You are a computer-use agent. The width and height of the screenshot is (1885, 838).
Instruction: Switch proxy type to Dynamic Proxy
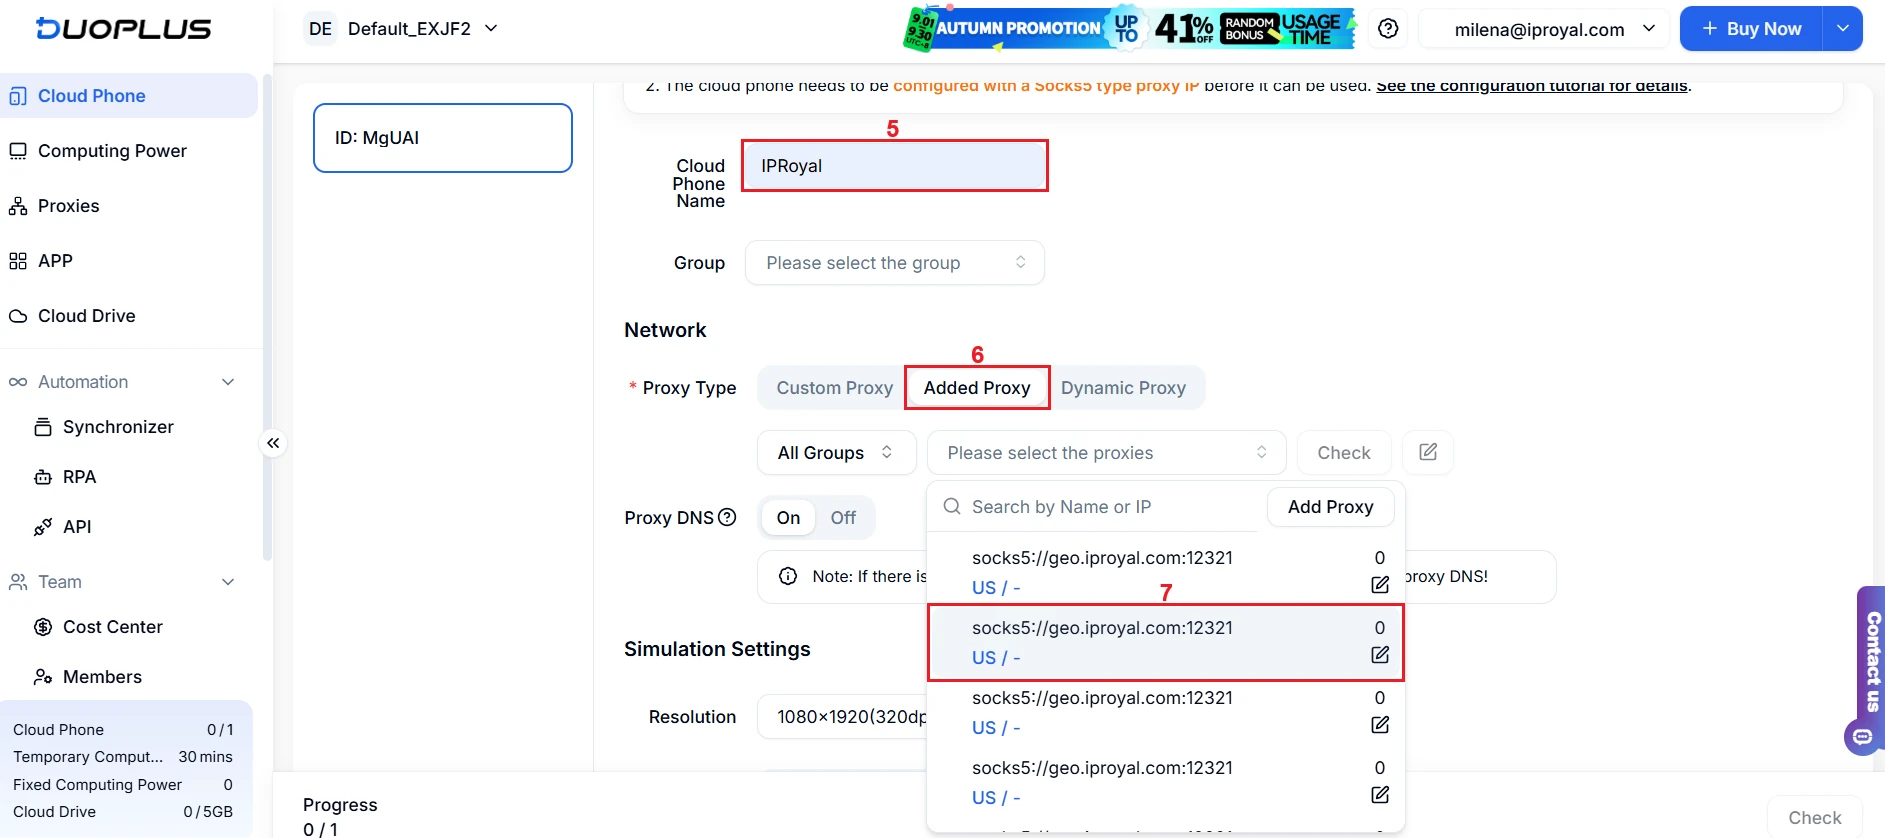pyautogui.click(x=1123, y=388)
